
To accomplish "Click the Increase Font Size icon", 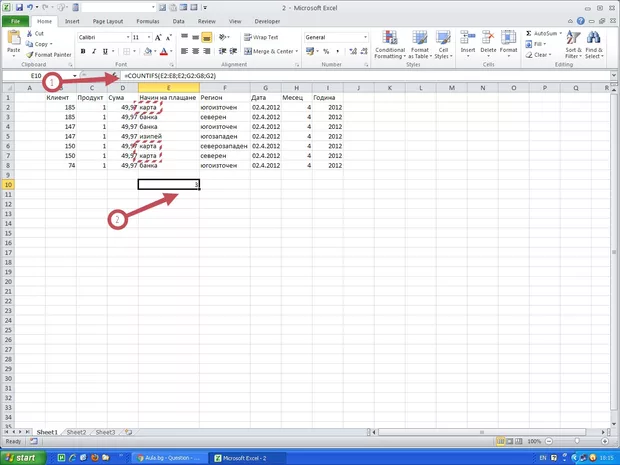I will [158, 38].
